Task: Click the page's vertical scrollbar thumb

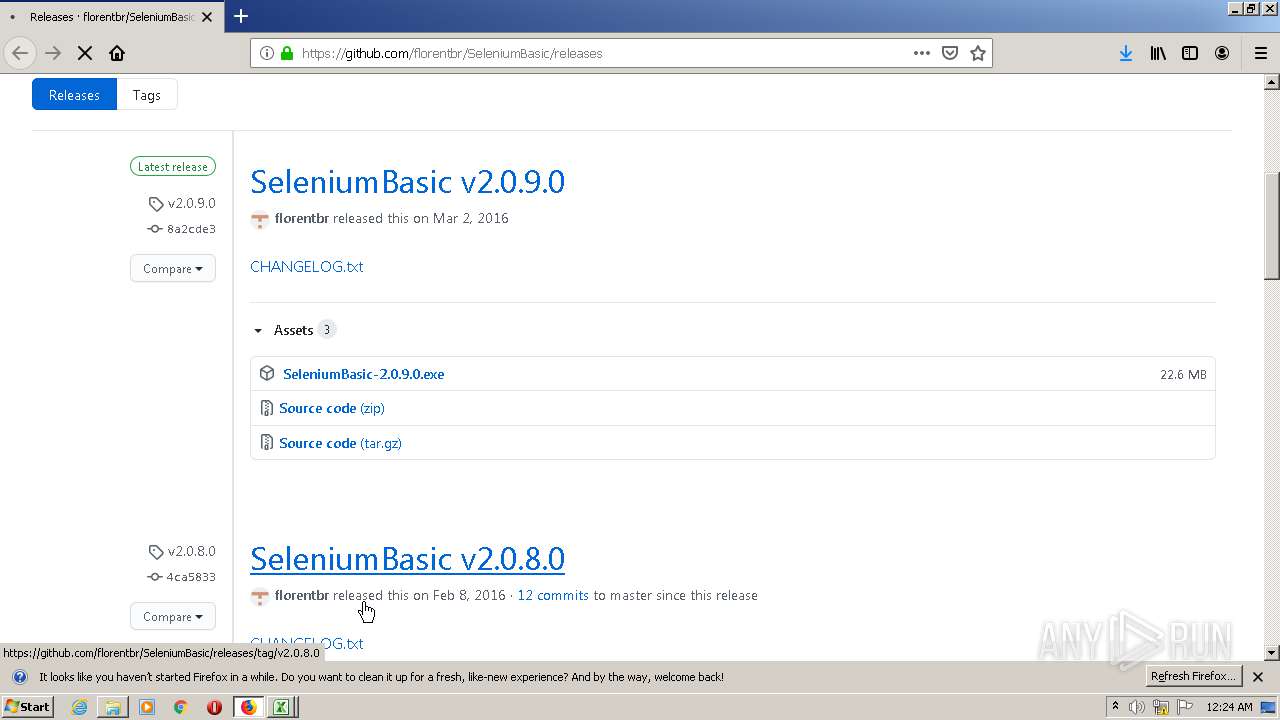Action: tap(1272, 226)
